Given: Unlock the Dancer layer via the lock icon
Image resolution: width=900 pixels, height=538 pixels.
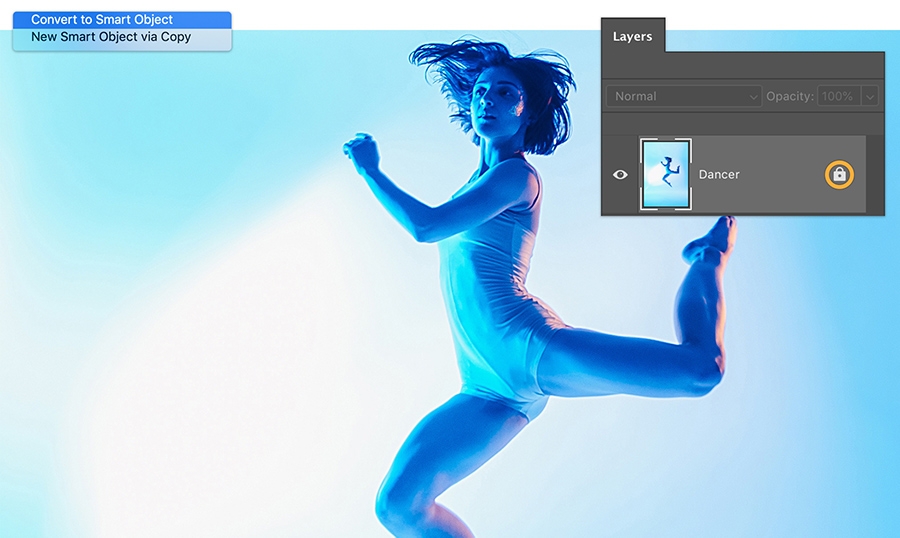Looking at the screenshot, I should click(x=839, y=175).
